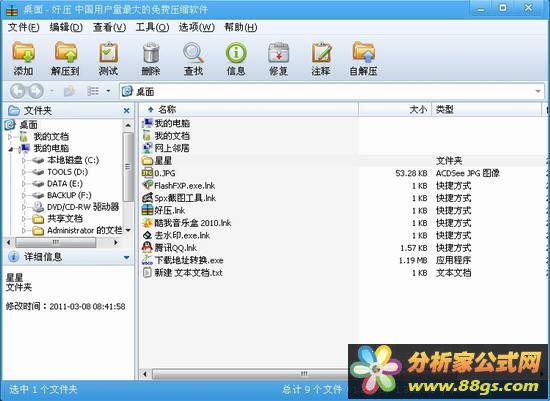Select DVD/CD-RW 驱动器 in tree
This screenshot has height=401, width=550.
pyautogui.click(x=83, y=207)
